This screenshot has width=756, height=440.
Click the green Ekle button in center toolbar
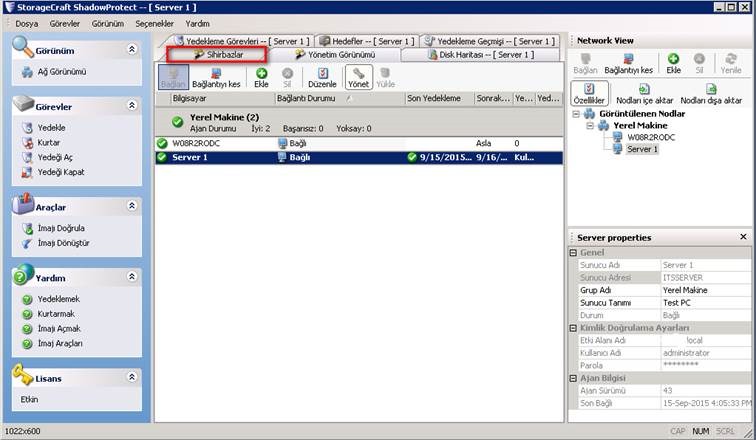coord(261,78)
